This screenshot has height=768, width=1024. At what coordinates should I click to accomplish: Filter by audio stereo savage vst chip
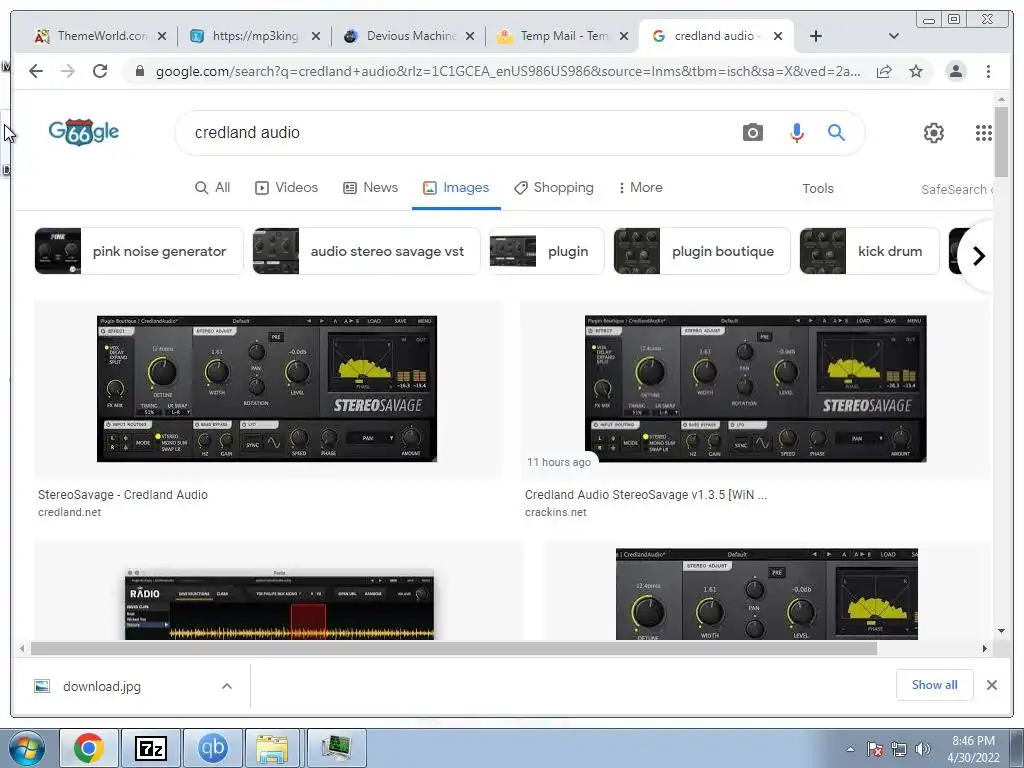click(366, 251)
